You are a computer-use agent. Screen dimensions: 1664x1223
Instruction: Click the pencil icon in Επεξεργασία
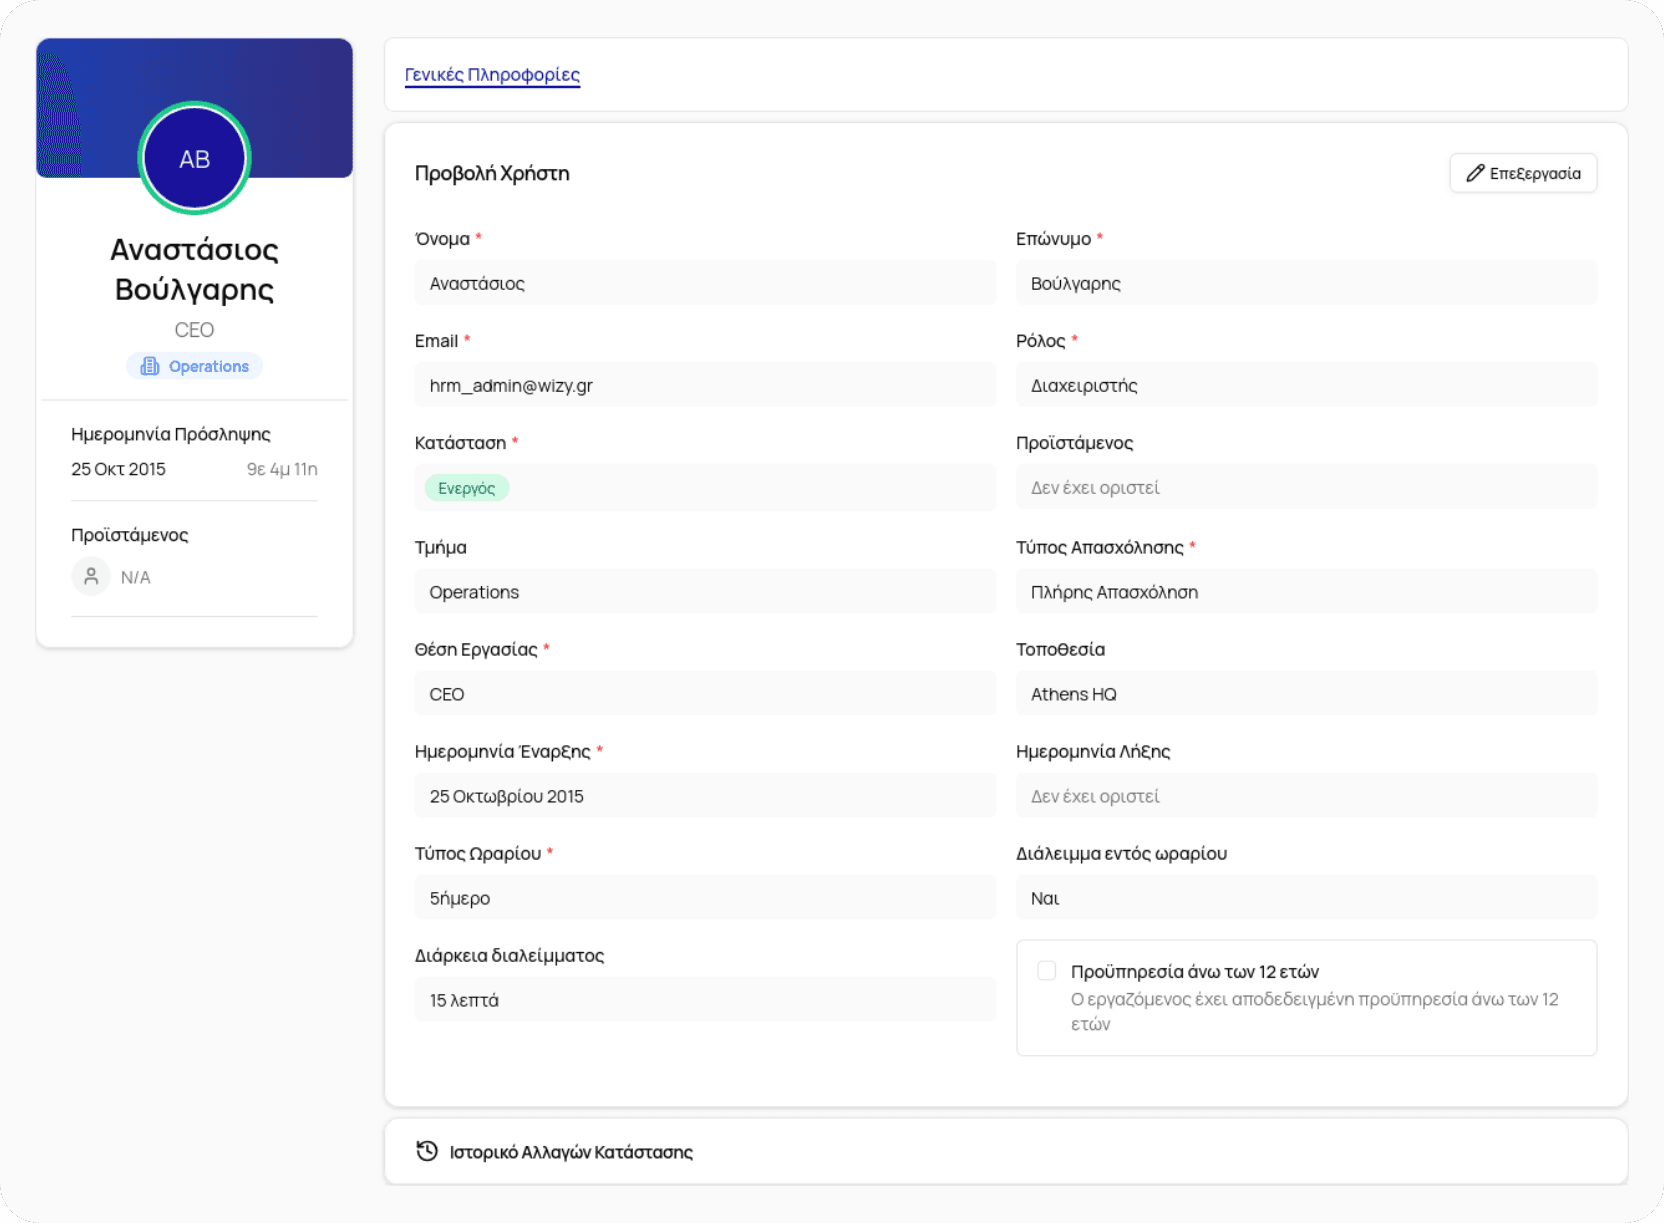1474,173
